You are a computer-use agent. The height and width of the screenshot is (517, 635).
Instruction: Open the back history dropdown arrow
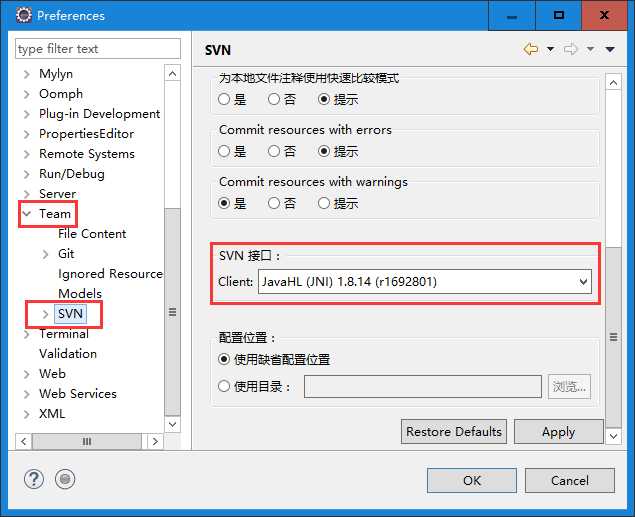550,49
